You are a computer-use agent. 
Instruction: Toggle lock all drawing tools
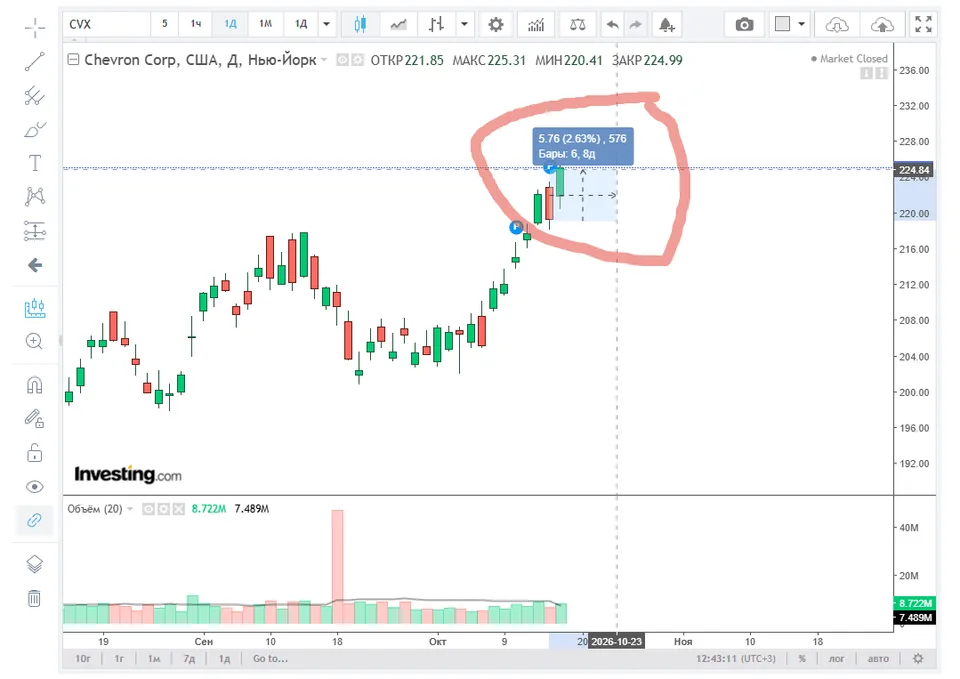[x=35, y=453]
